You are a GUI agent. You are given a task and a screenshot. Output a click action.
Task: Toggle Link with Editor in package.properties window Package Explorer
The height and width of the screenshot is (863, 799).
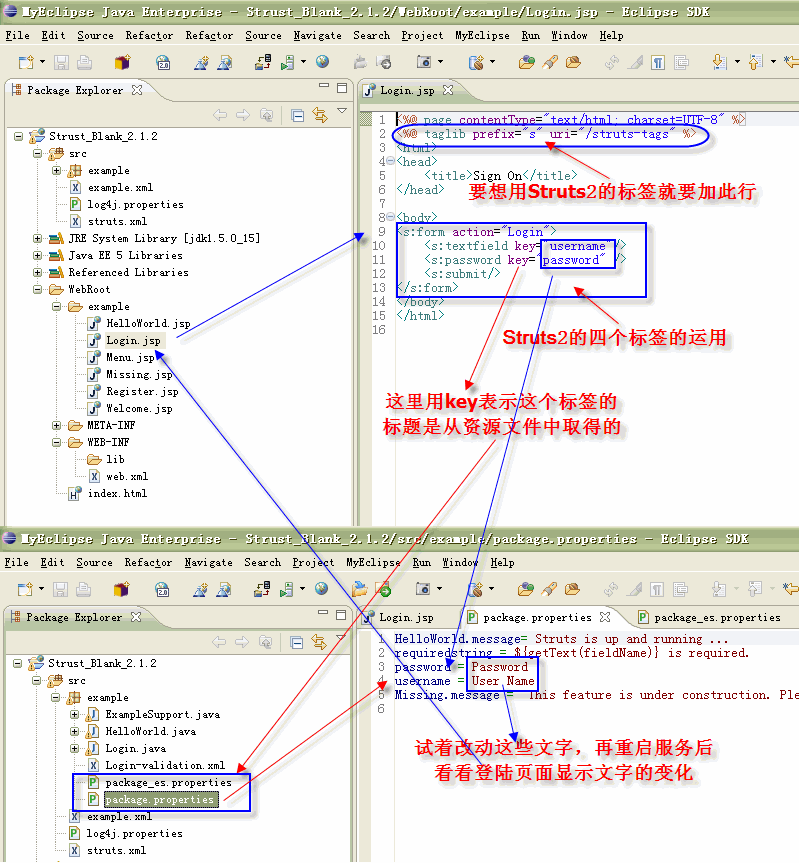319,641
